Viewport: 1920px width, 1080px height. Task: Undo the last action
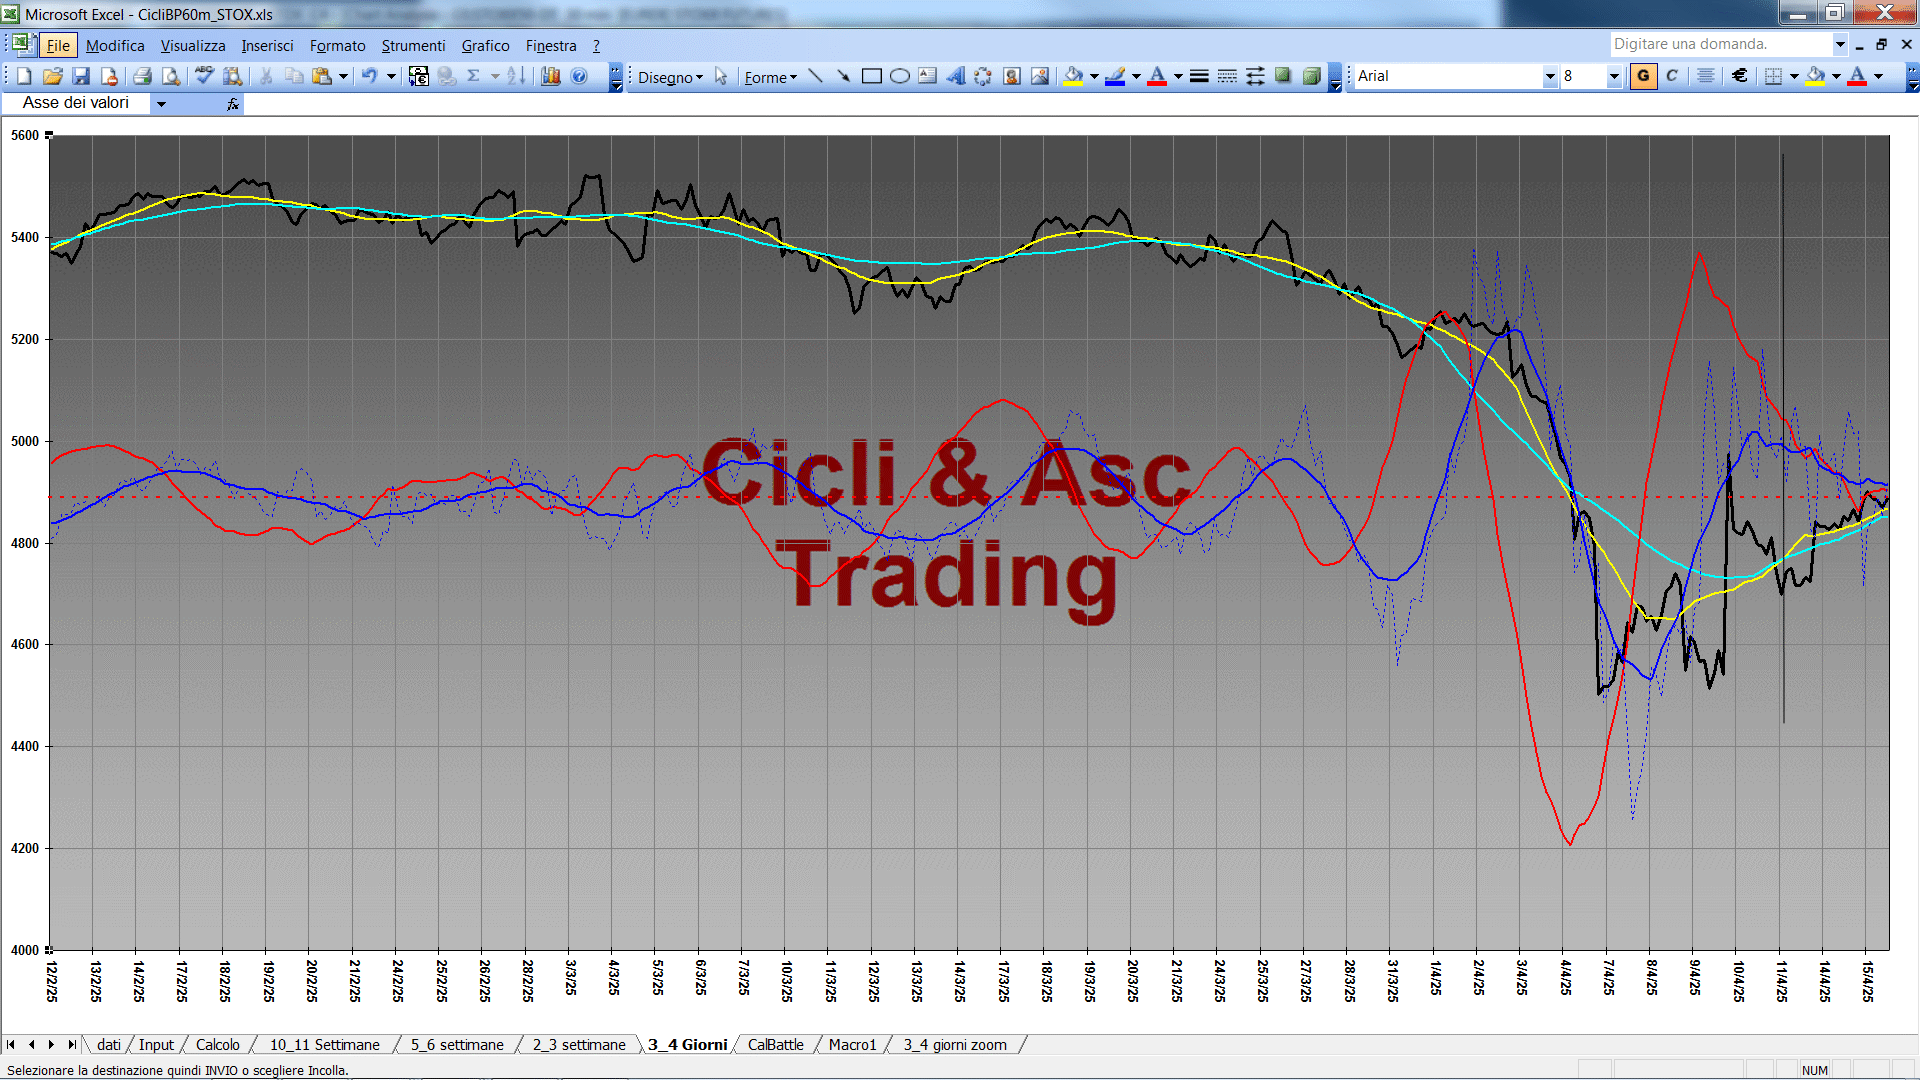[369, 76]
